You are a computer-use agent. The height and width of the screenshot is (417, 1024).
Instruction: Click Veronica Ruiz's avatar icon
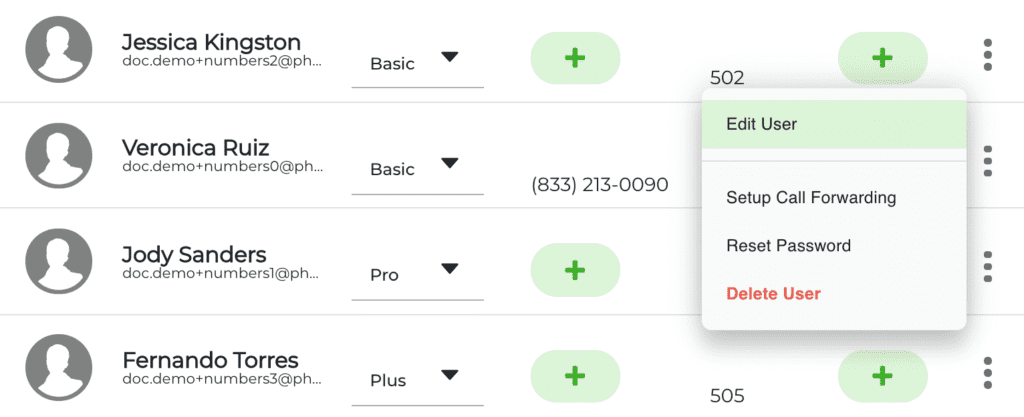pos(59,156)
